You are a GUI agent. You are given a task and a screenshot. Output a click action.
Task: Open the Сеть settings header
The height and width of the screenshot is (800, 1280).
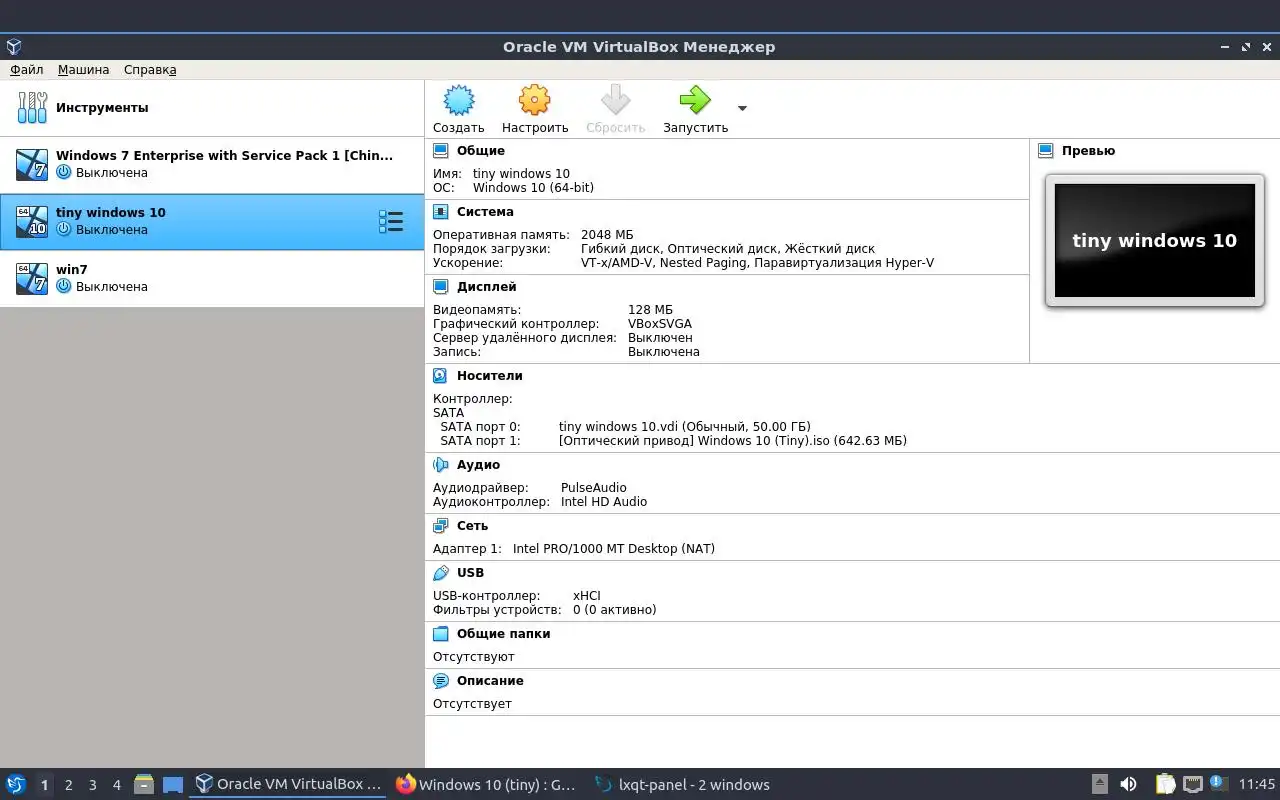(472, 526)
